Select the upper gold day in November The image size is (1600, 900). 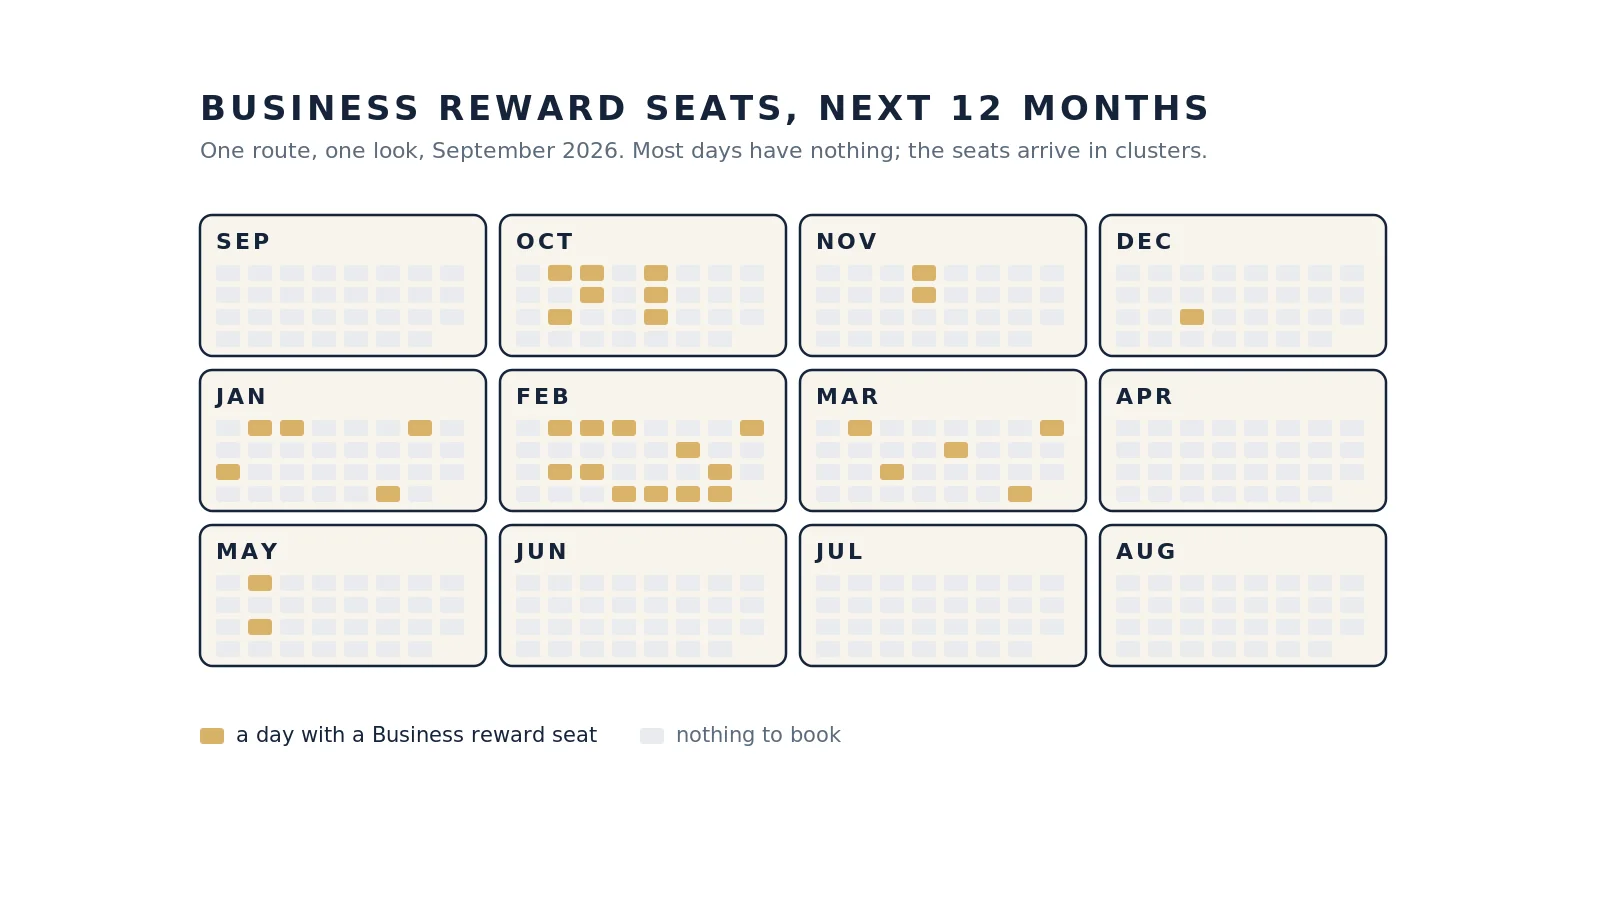[924, 273]
